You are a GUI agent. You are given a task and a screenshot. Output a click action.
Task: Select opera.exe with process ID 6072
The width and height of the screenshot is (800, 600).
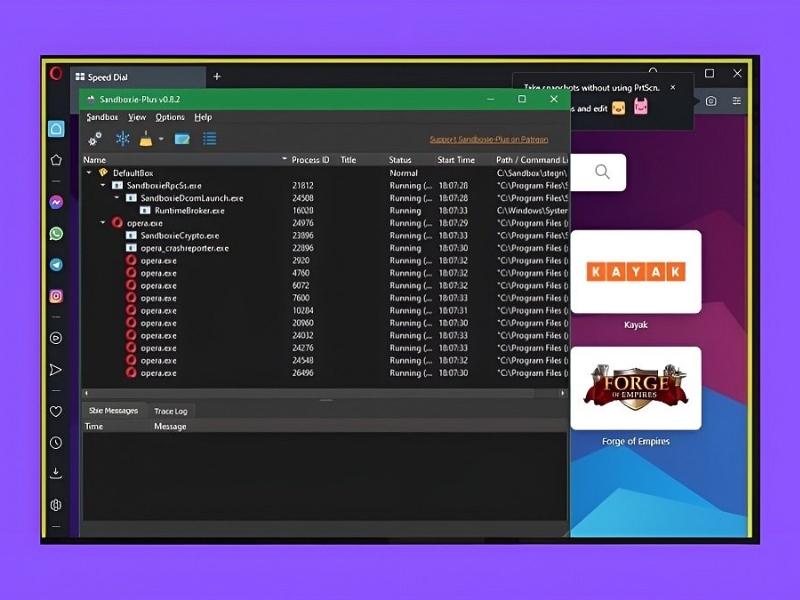point(326,285)
